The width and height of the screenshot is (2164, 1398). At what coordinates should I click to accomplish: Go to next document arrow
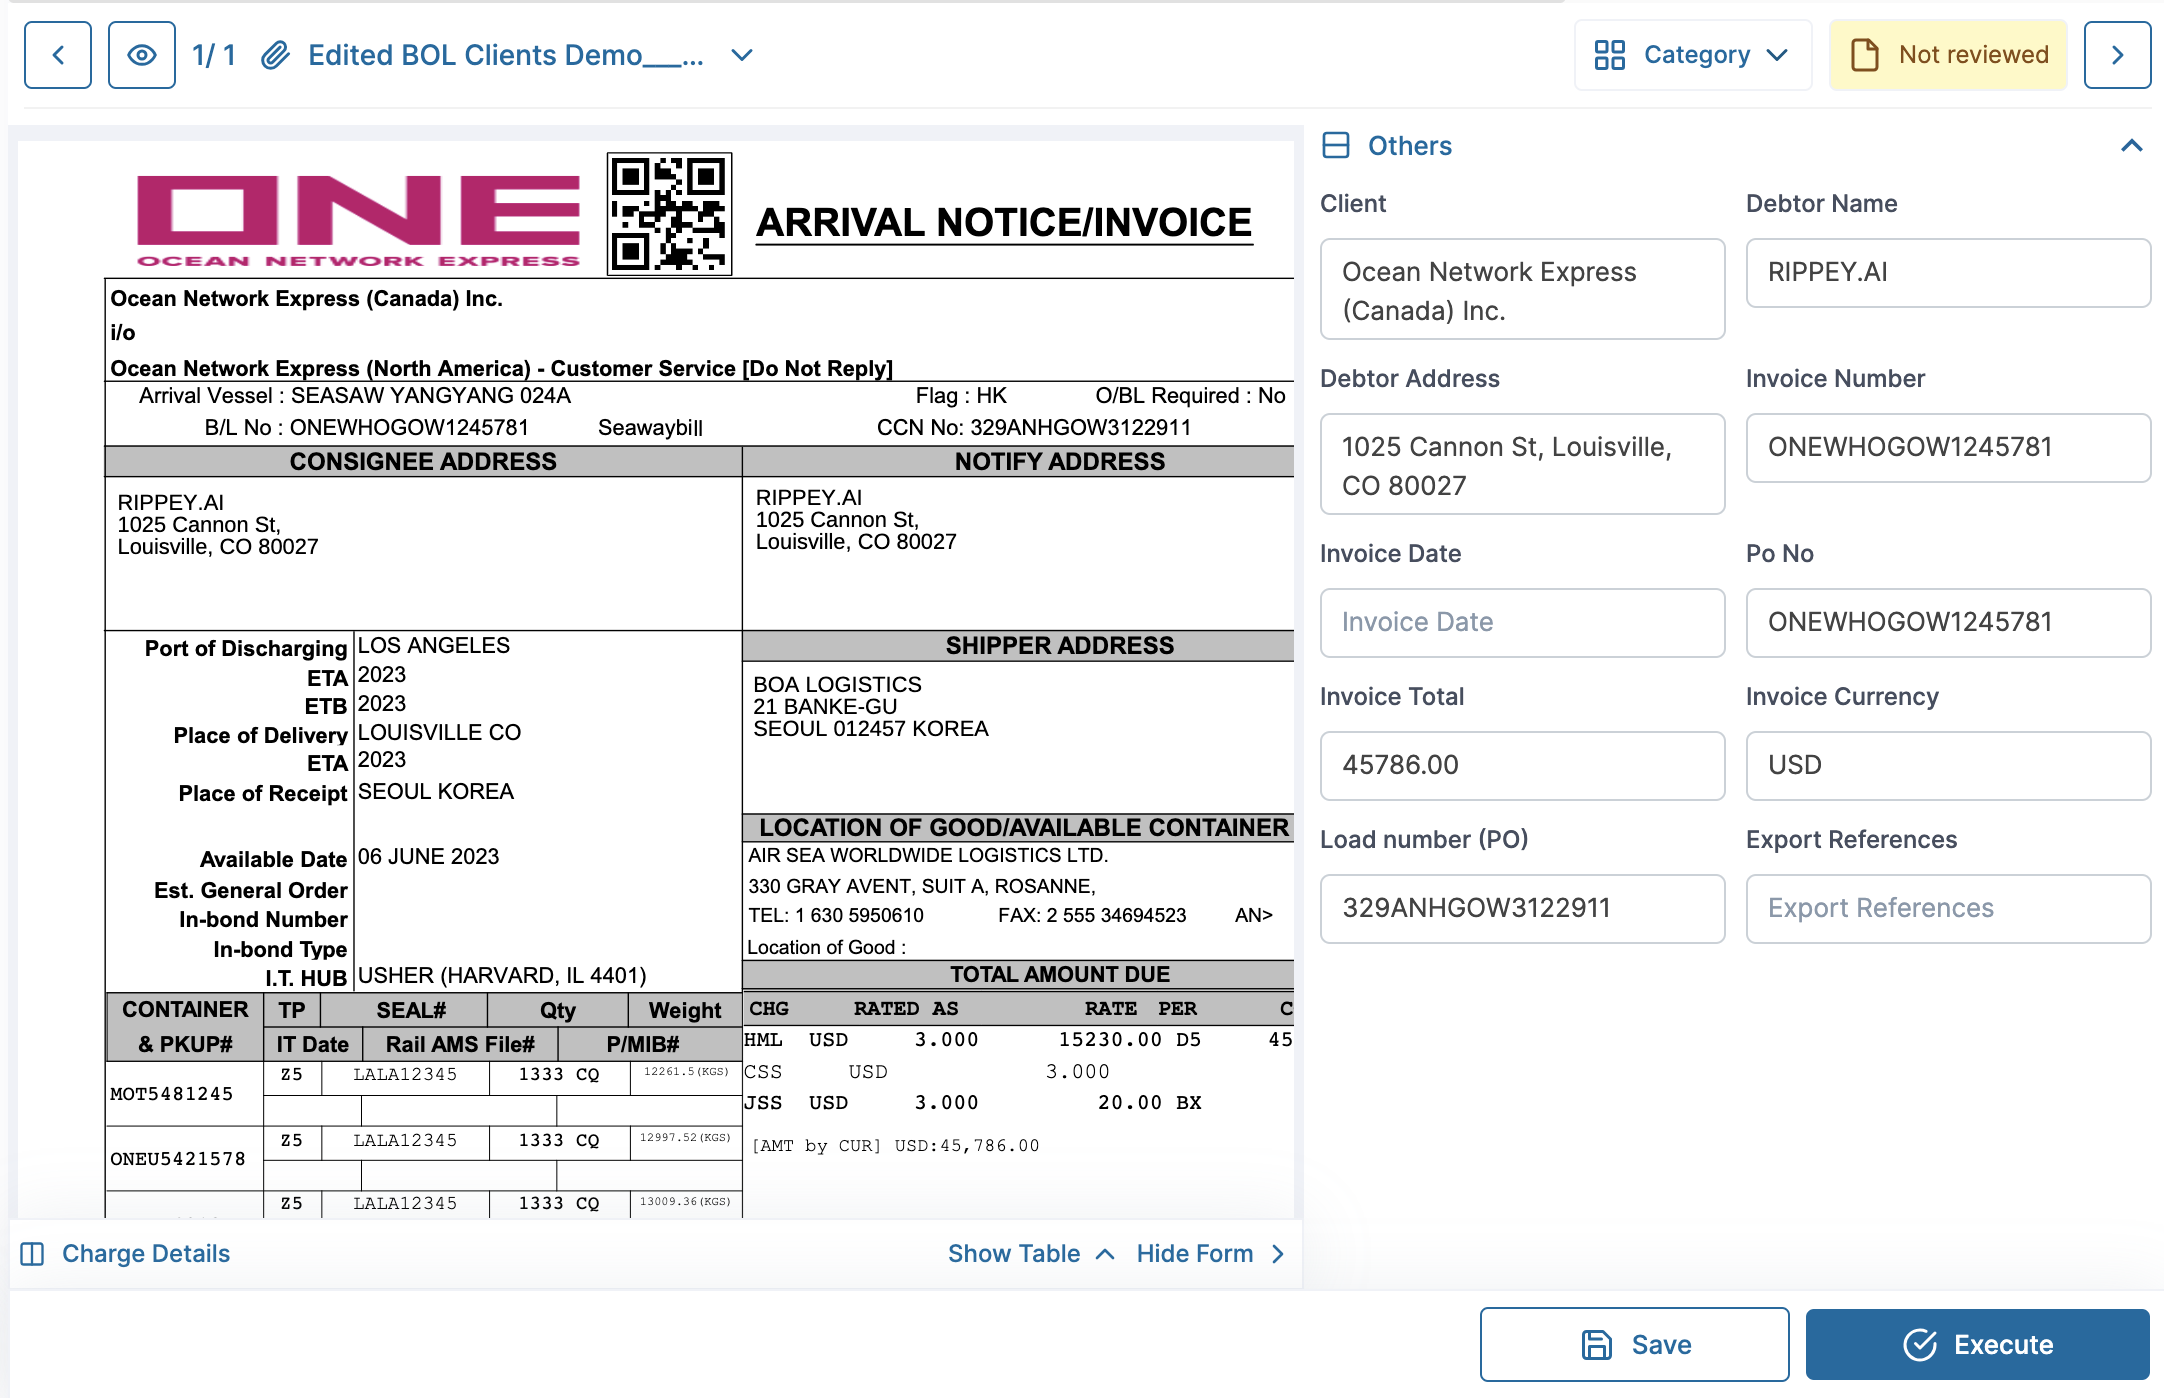[2117, 55]
